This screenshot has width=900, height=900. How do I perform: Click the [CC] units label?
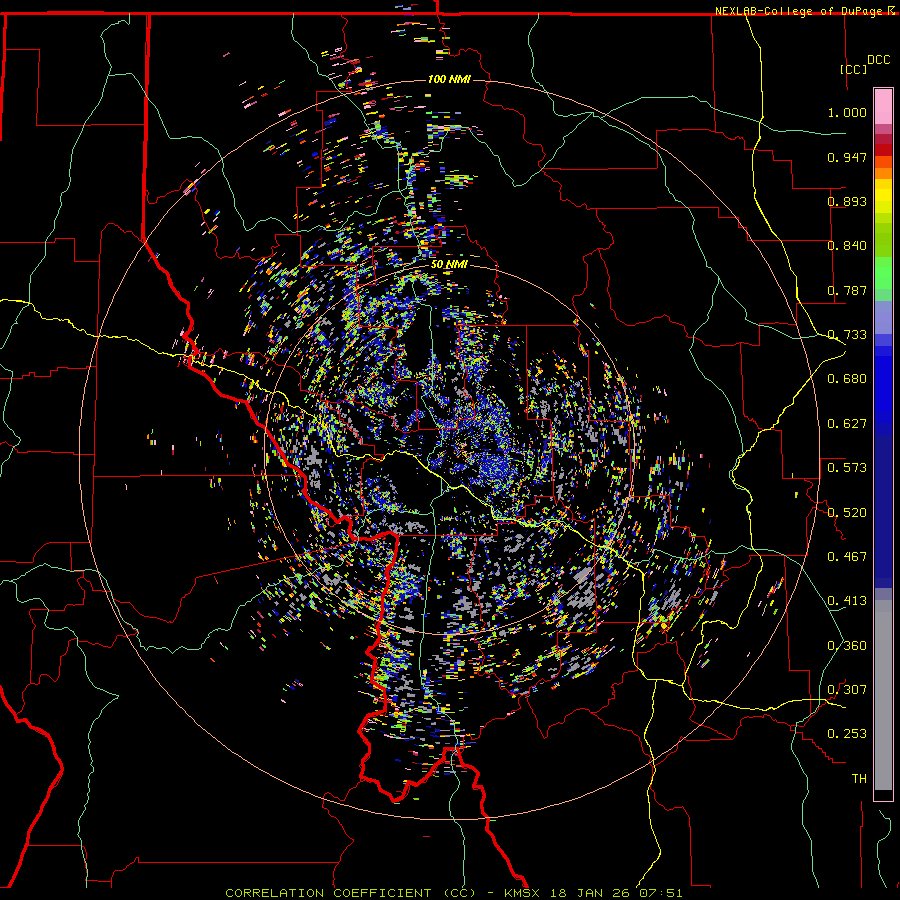[x=853, y=69]
